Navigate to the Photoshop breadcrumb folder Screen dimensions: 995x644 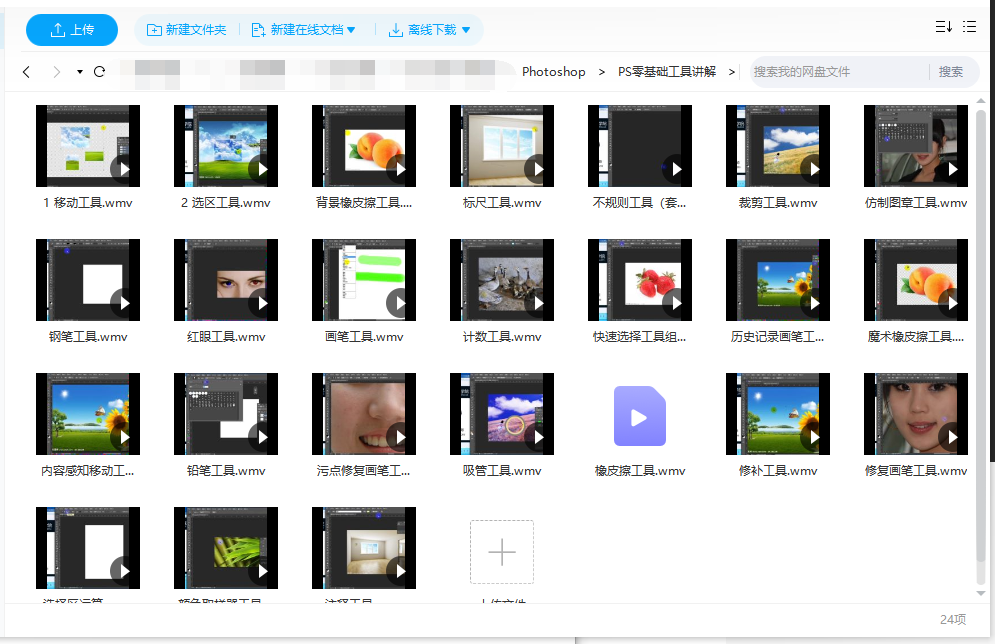click(553, 72)
